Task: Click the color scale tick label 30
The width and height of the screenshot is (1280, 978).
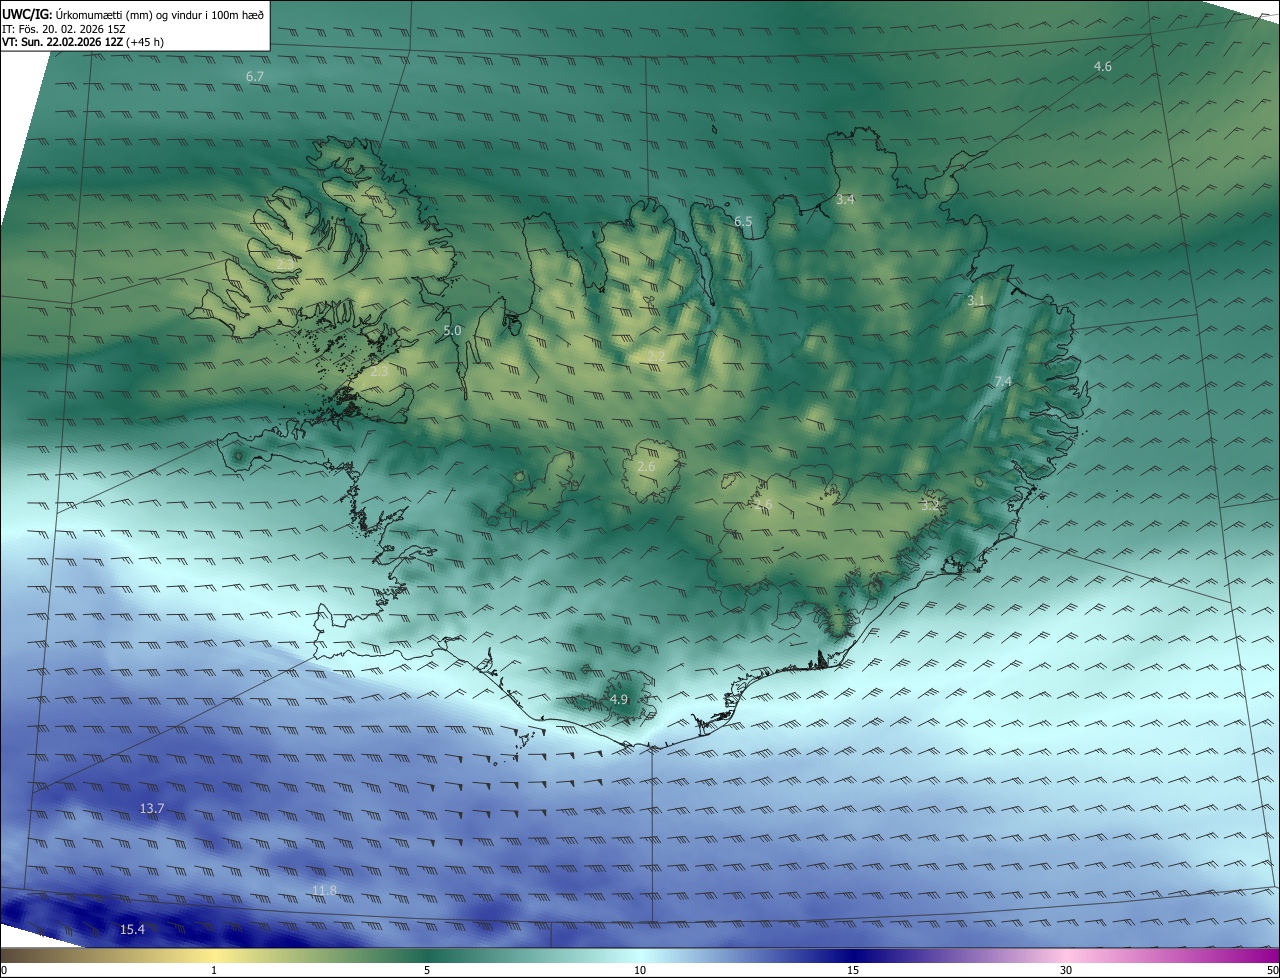Action: click(1066, 971)
